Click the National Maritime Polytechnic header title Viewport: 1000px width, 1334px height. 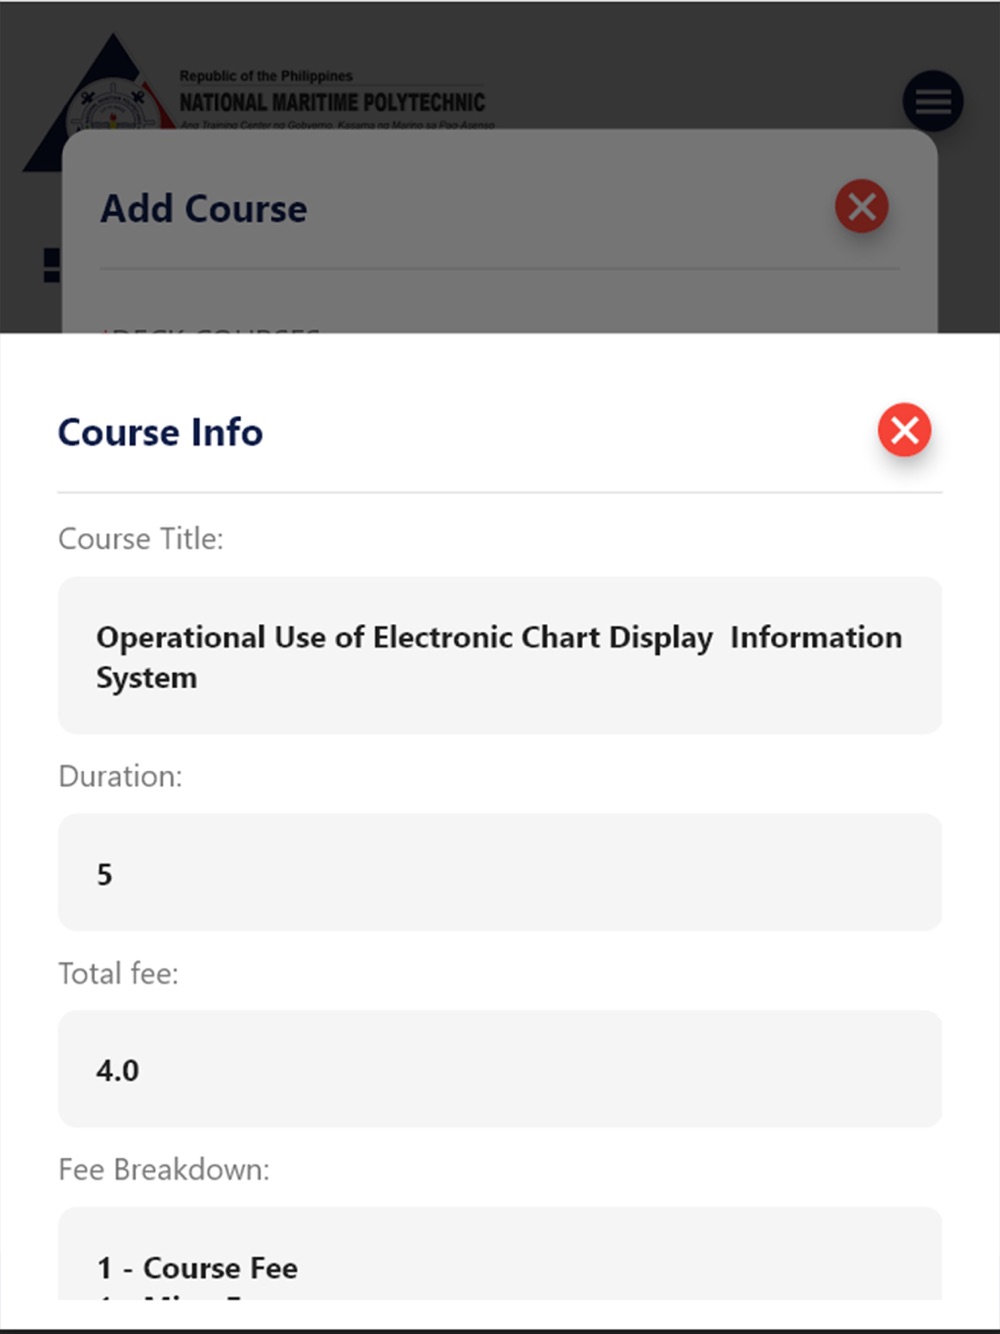coord(332,102)
